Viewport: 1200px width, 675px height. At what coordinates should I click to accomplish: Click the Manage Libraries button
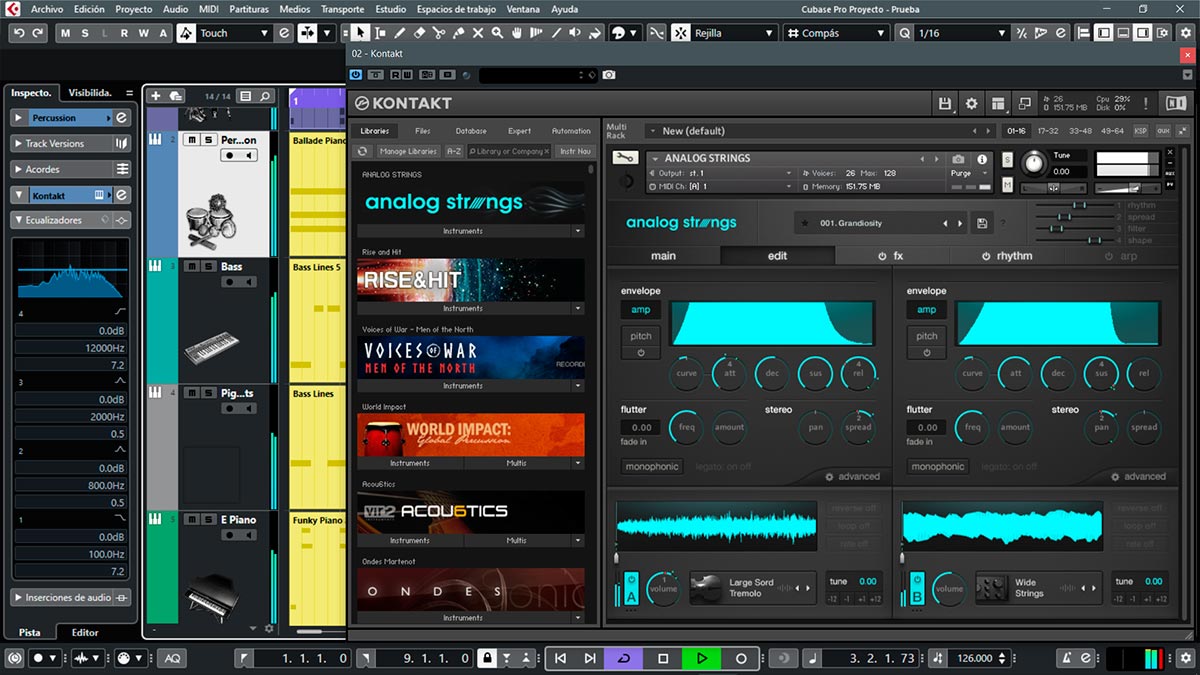click(408, 151)
